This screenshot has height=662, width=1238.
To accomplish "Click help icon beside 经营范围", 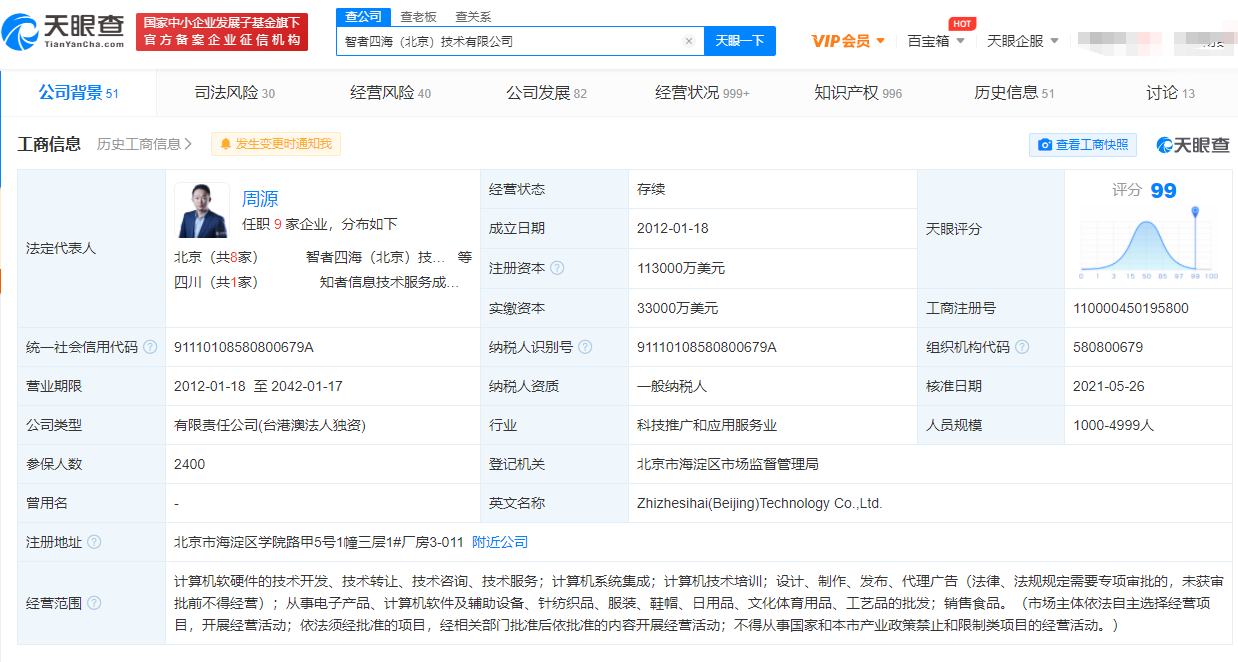I will [94, 603].
